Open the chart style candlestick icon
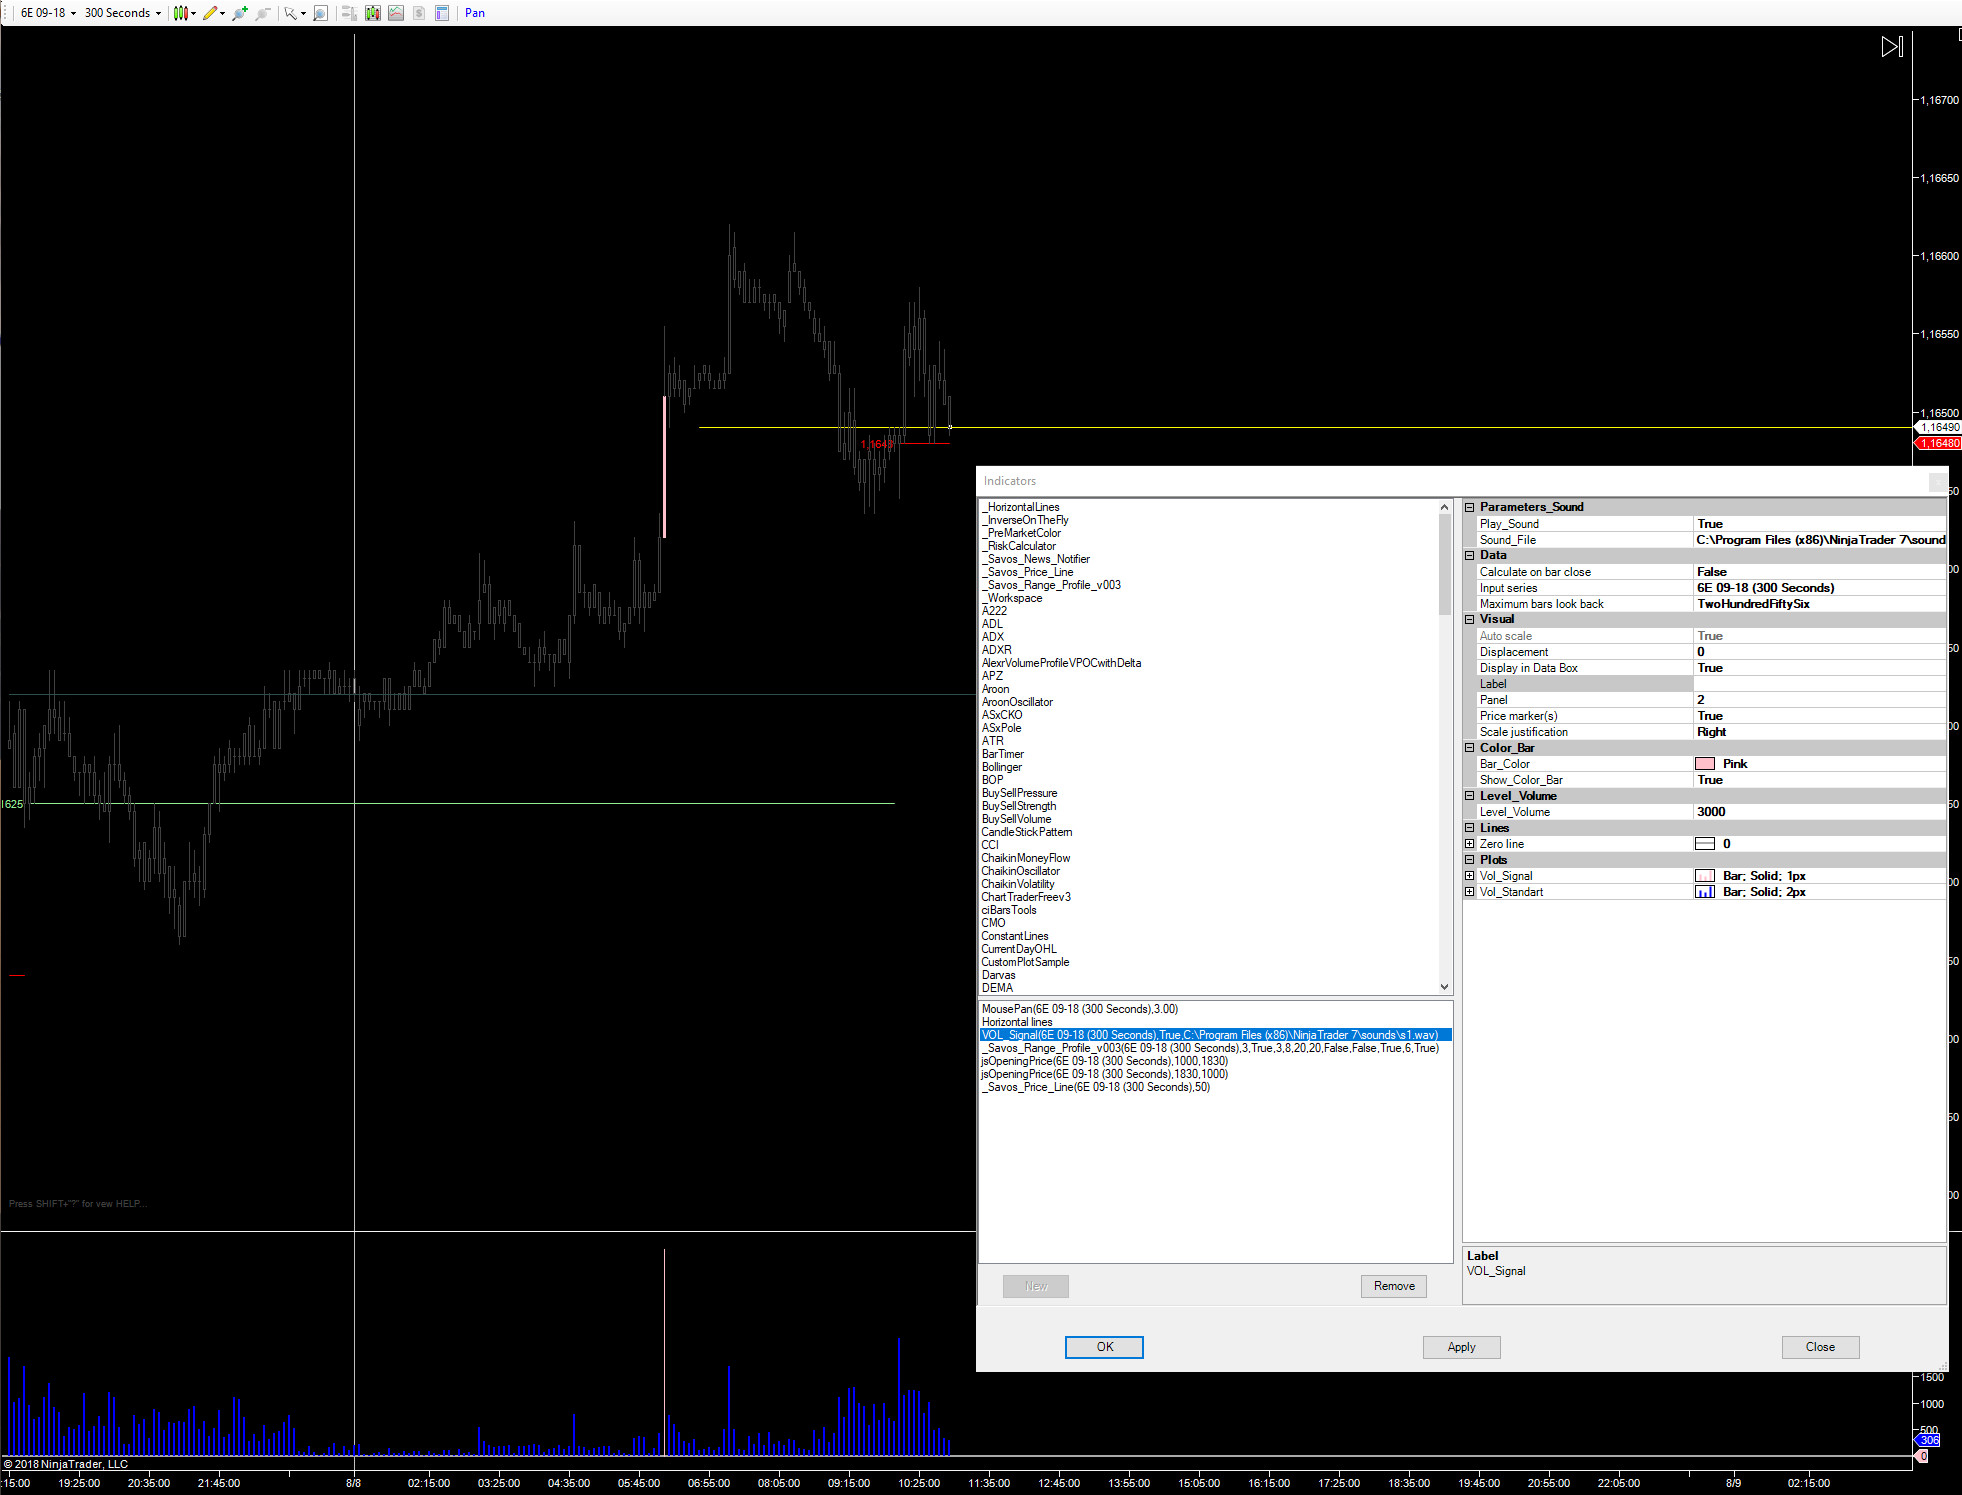This screenshot has width=1962, height=1495. click(180, 13)
